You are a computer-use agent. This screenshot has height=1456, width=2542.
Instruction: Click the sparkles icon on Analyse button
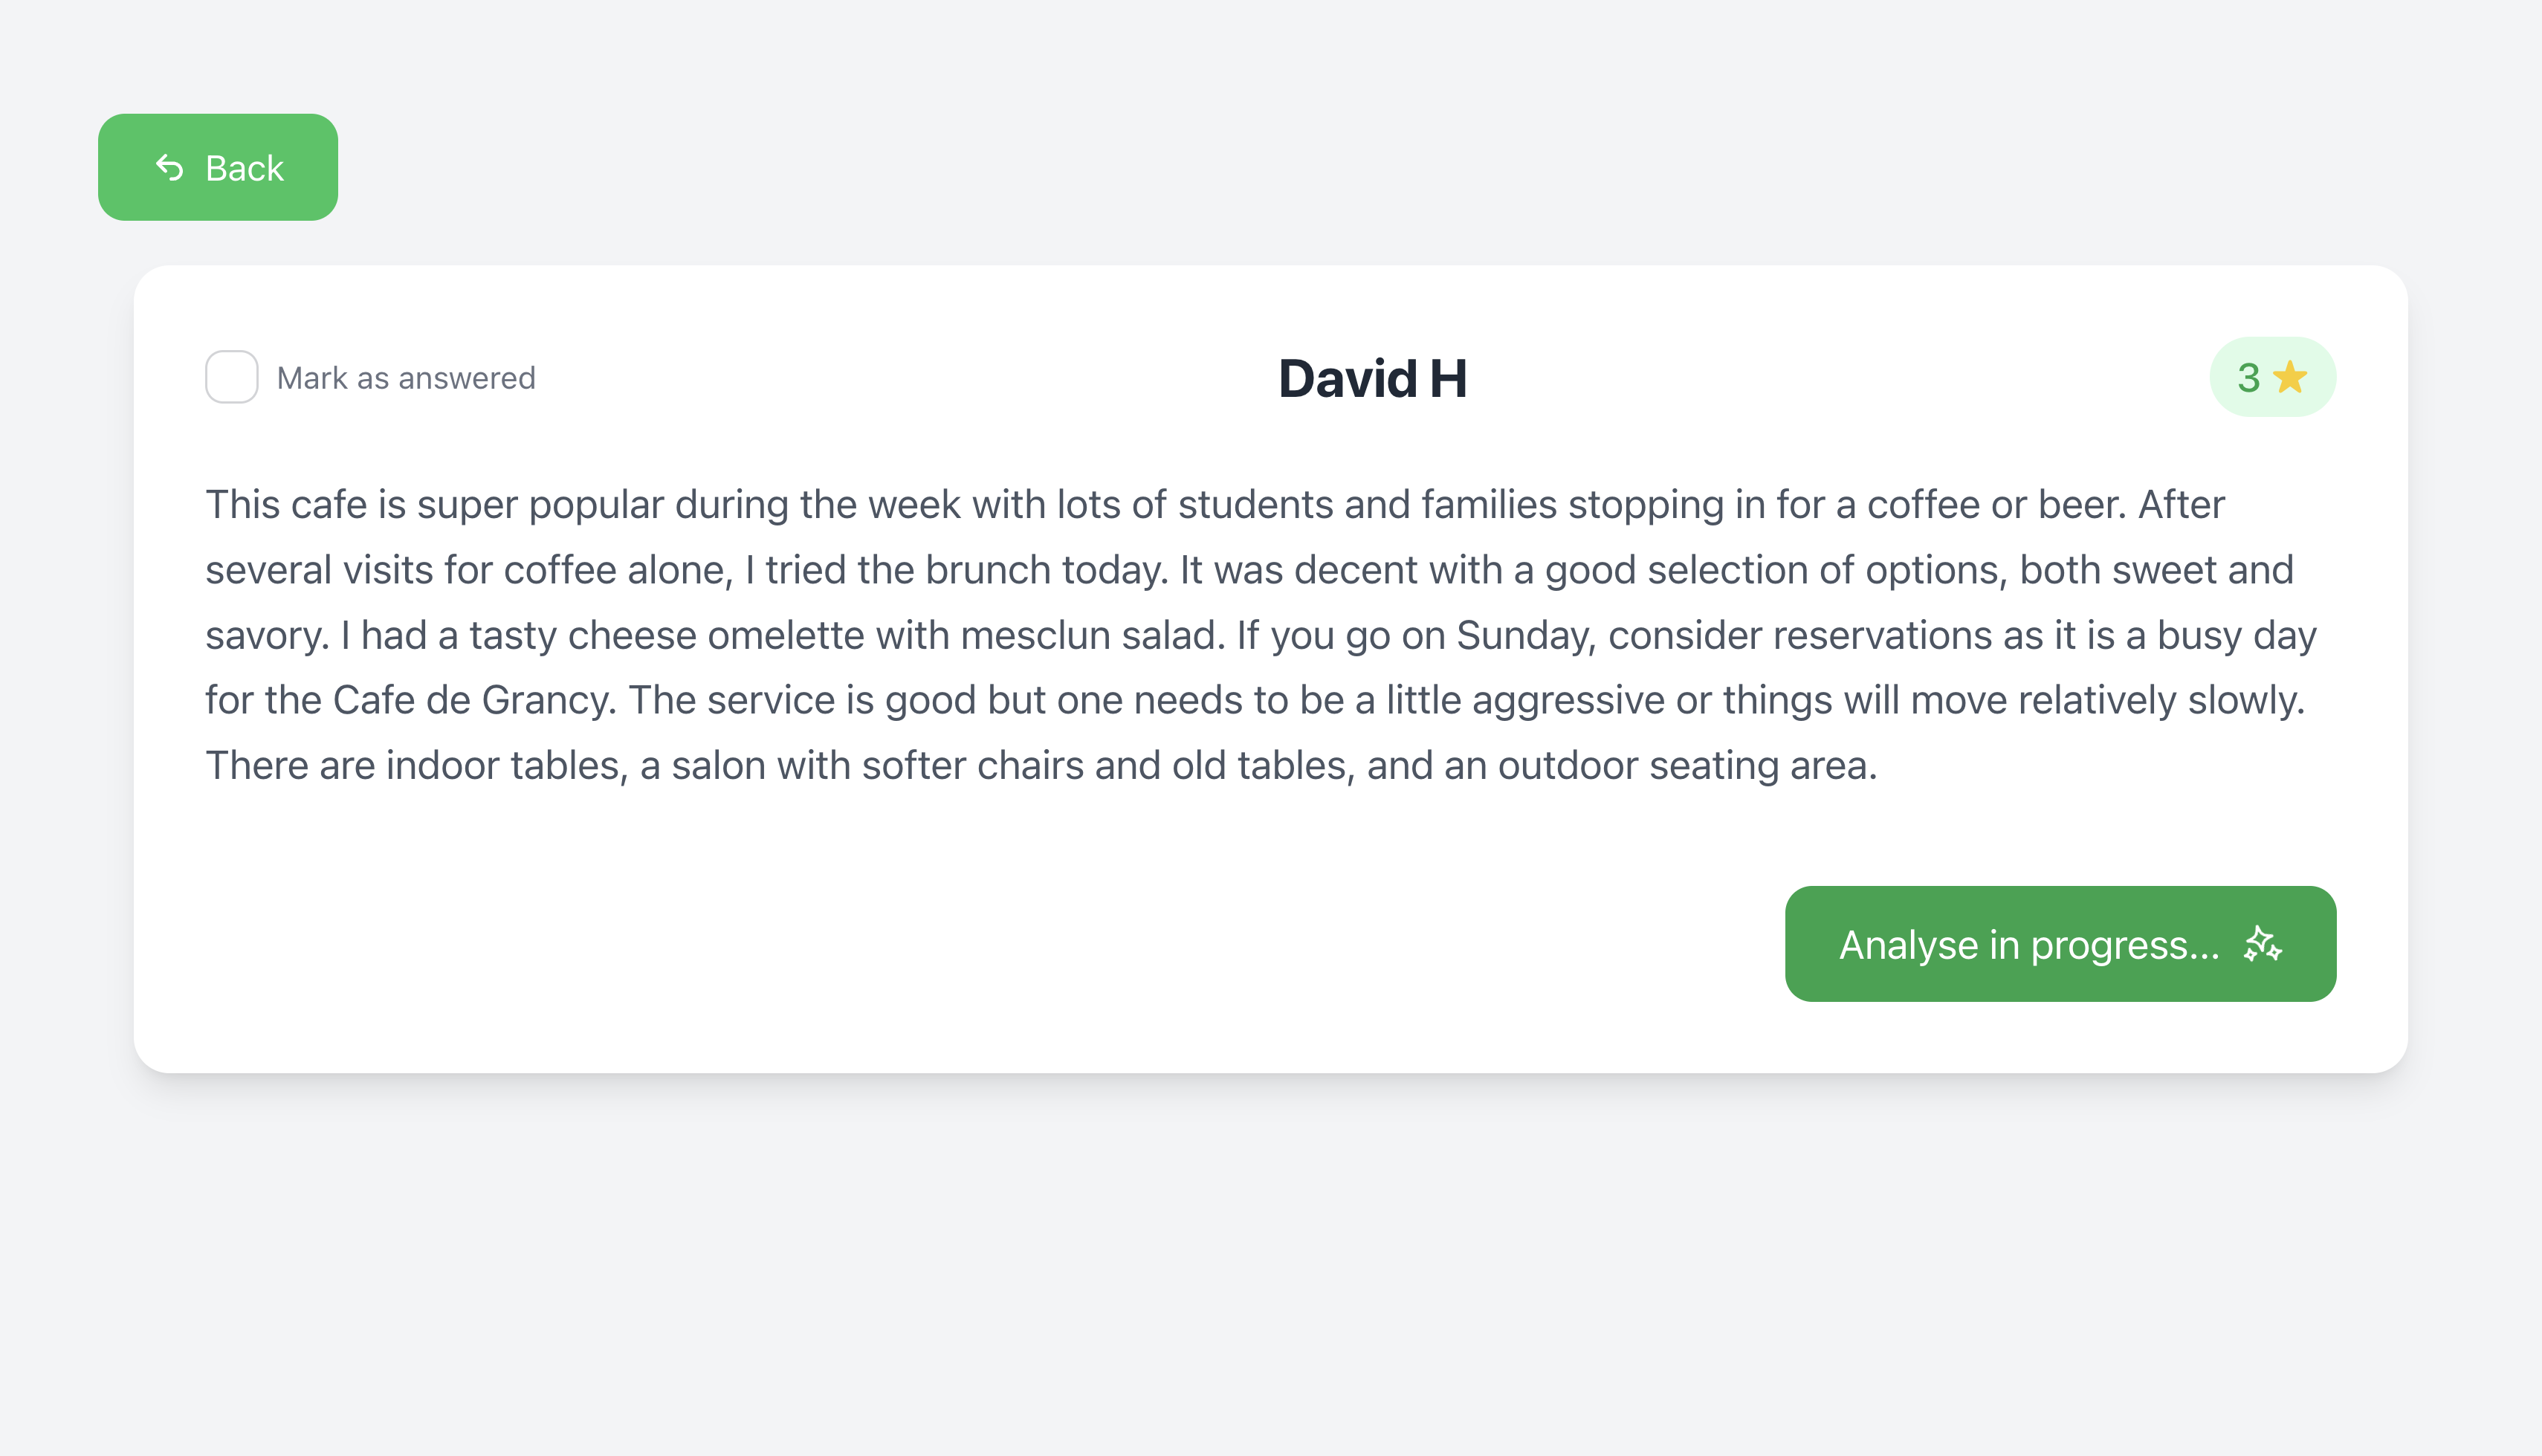click(2263, 945)
